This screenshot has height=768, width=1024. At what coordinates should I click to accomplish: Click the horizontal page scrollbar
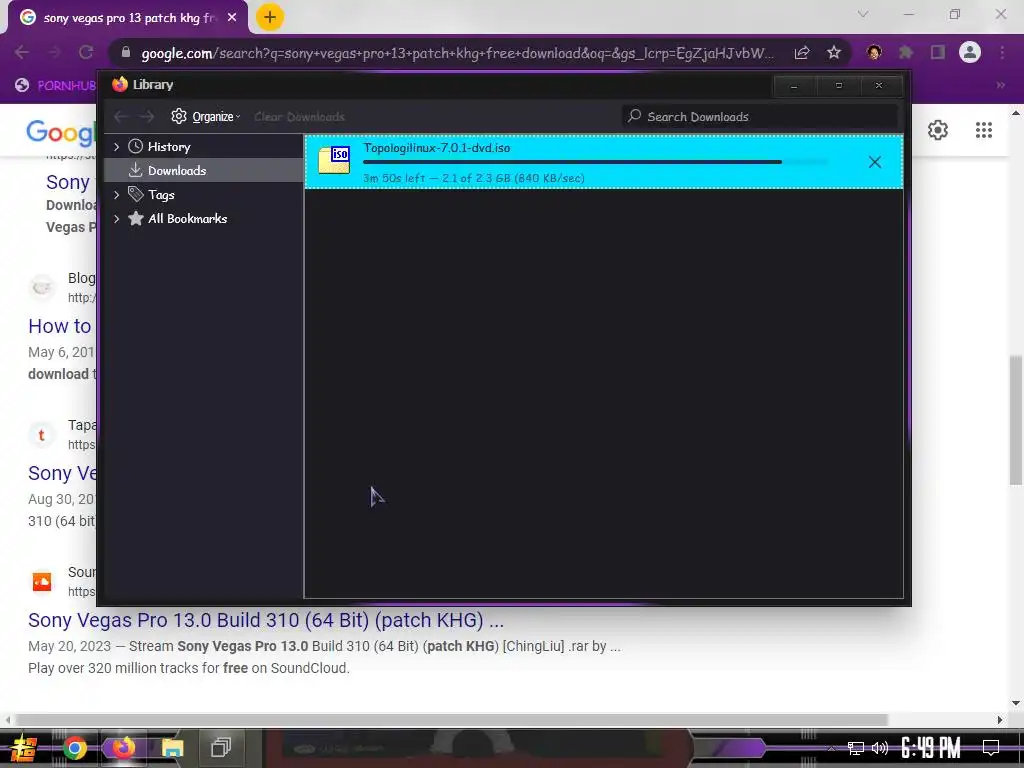click(x=451, y=720)
